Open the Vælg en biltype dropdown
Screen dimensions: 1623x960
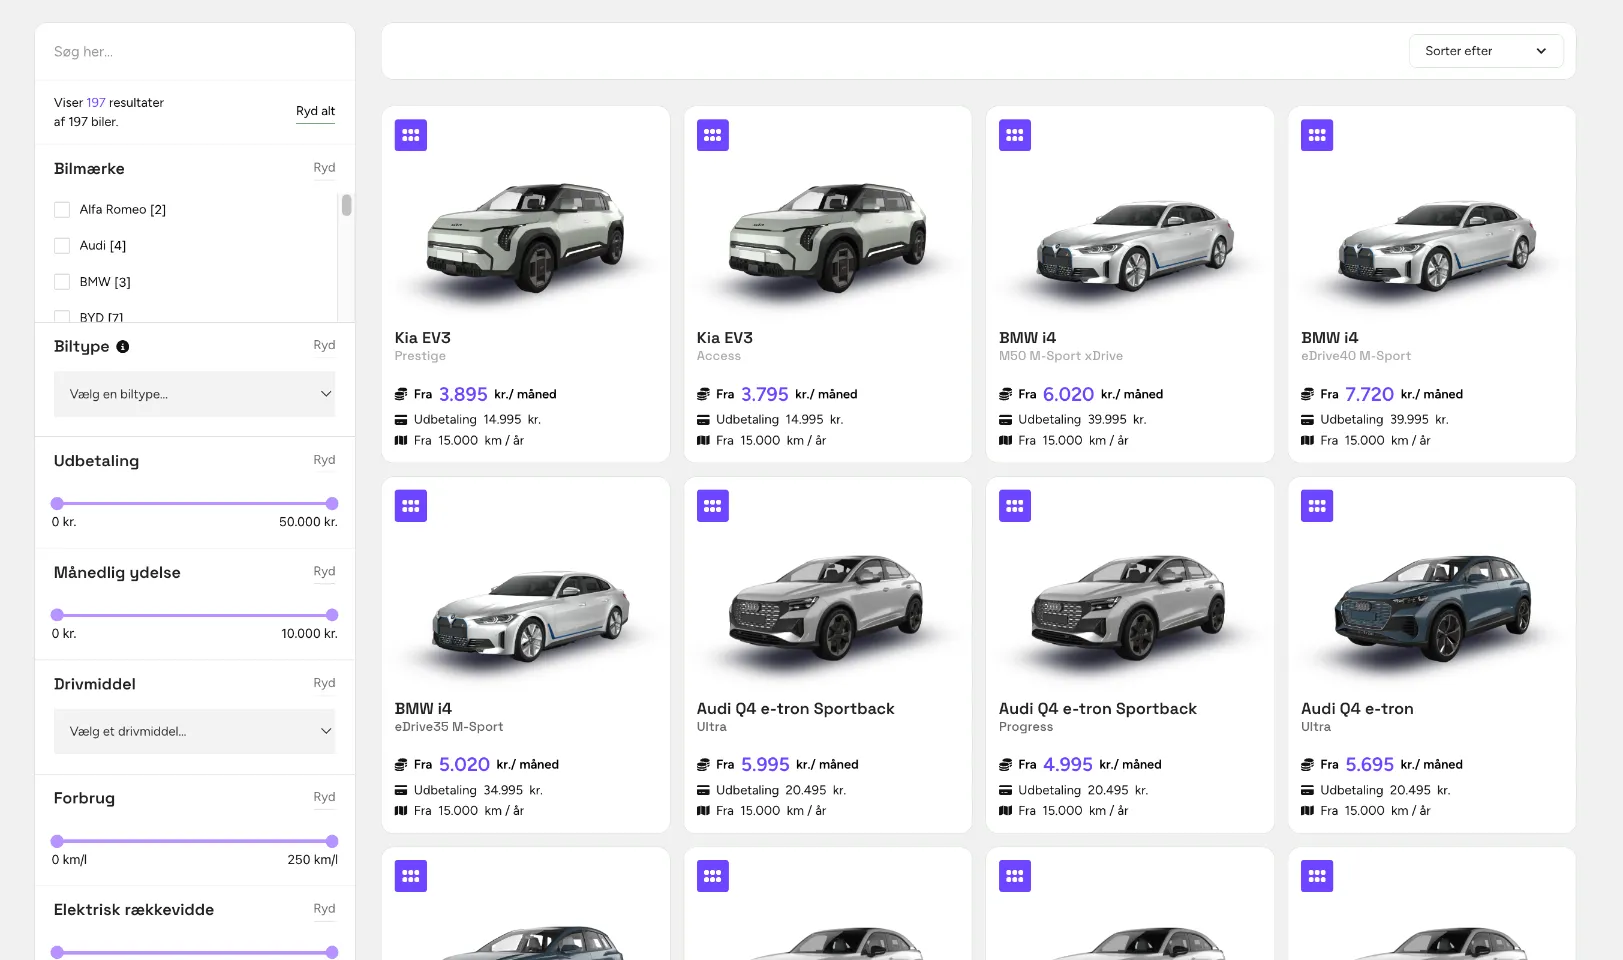(194, 393)
